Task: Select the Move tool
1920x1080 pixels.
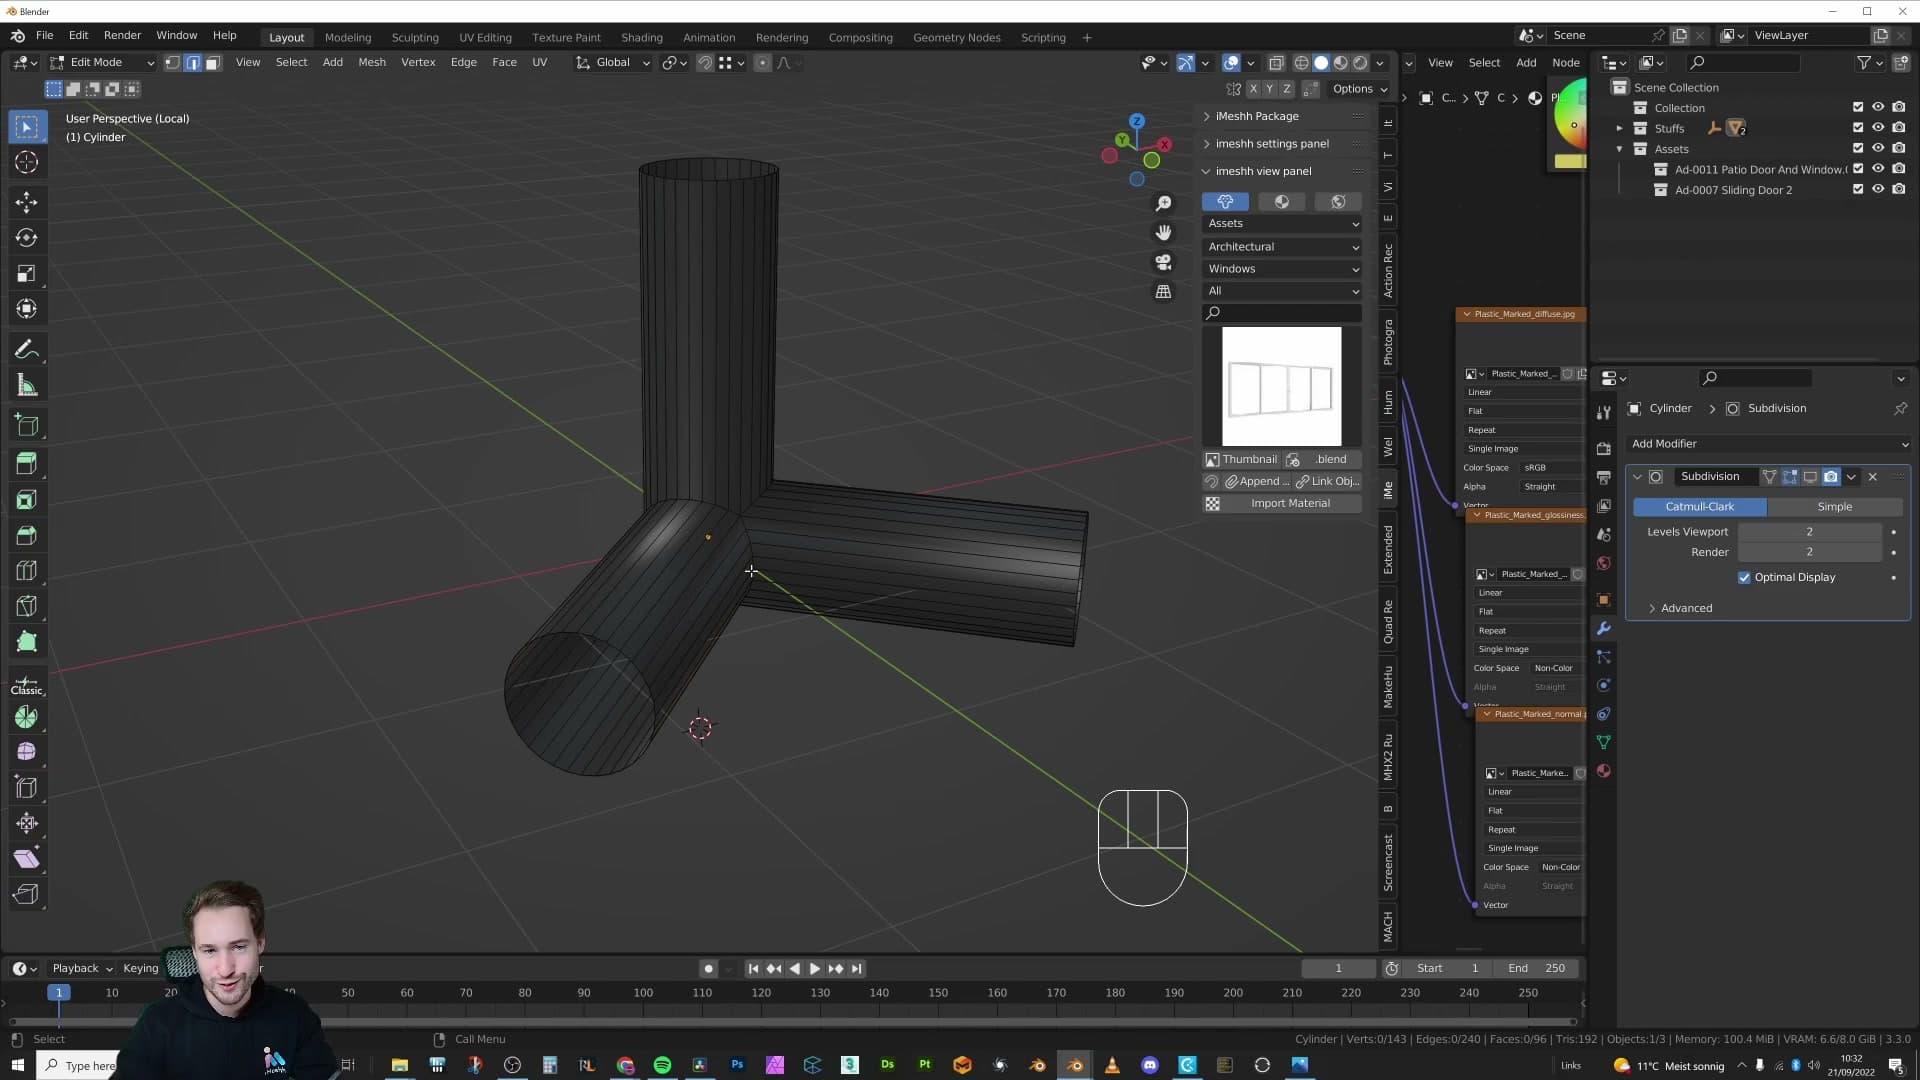Action: click(x=27, y=202)
